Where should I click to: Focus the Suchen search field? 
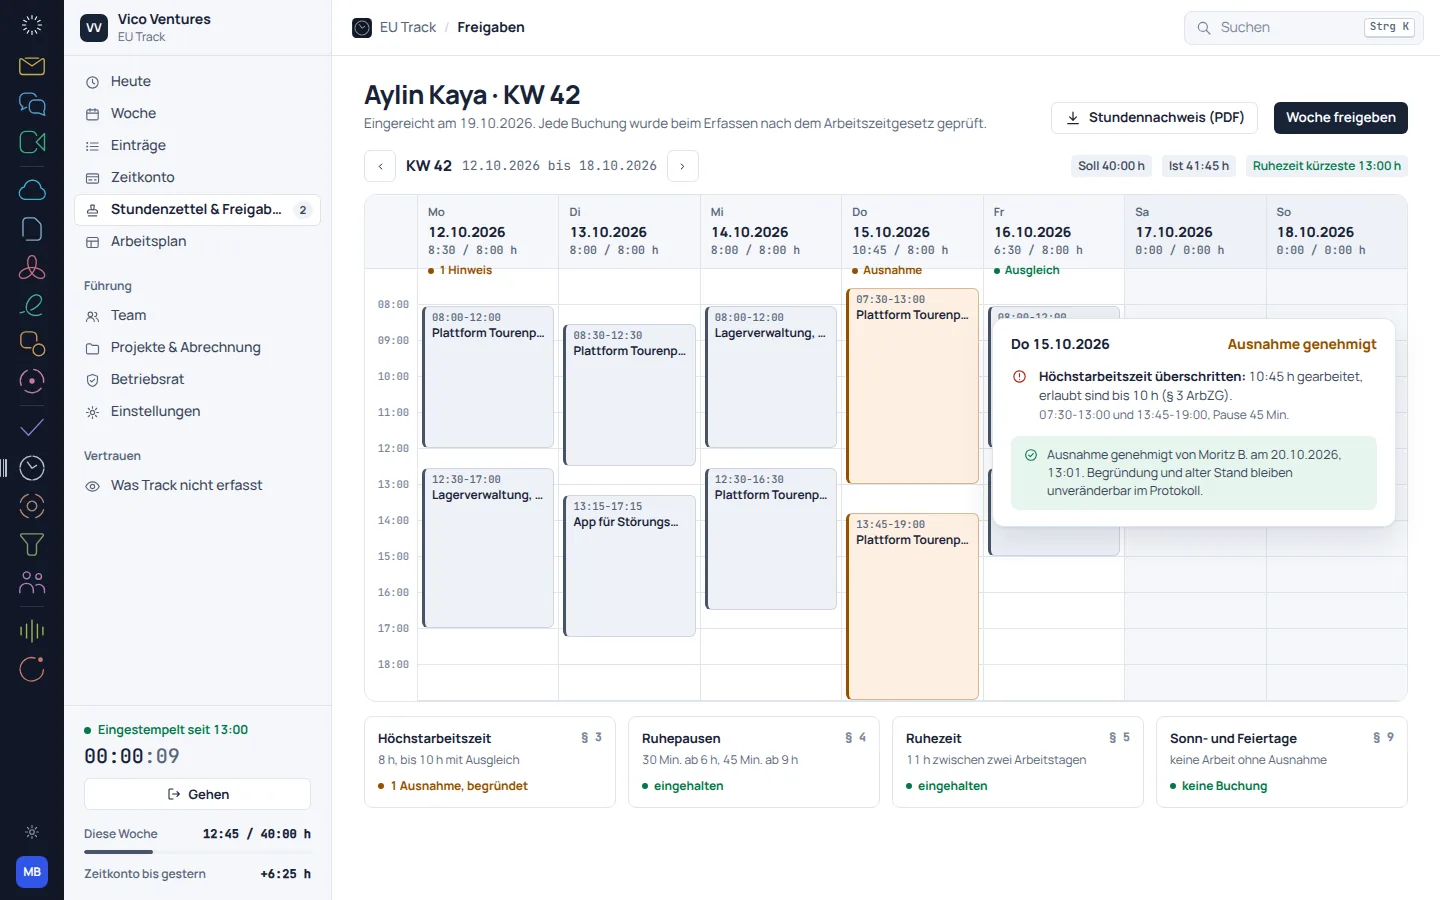[1303, 28]
